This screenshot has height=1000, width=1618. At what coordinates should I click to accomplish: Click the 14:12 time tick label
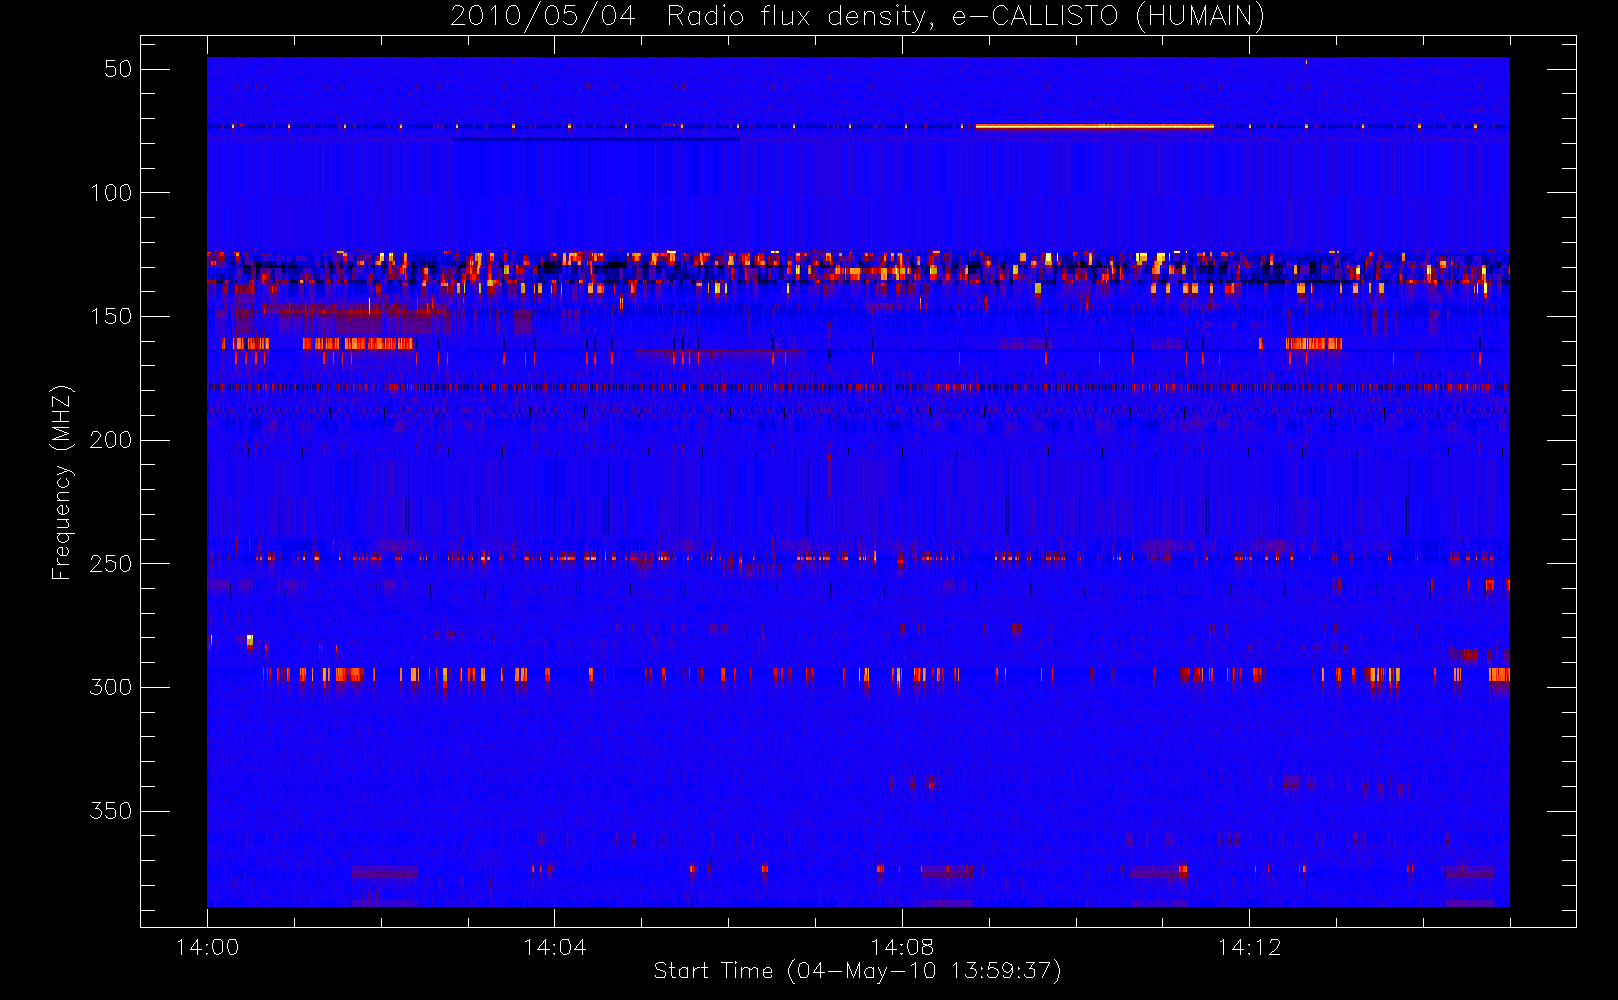(x=1249, y=947)
